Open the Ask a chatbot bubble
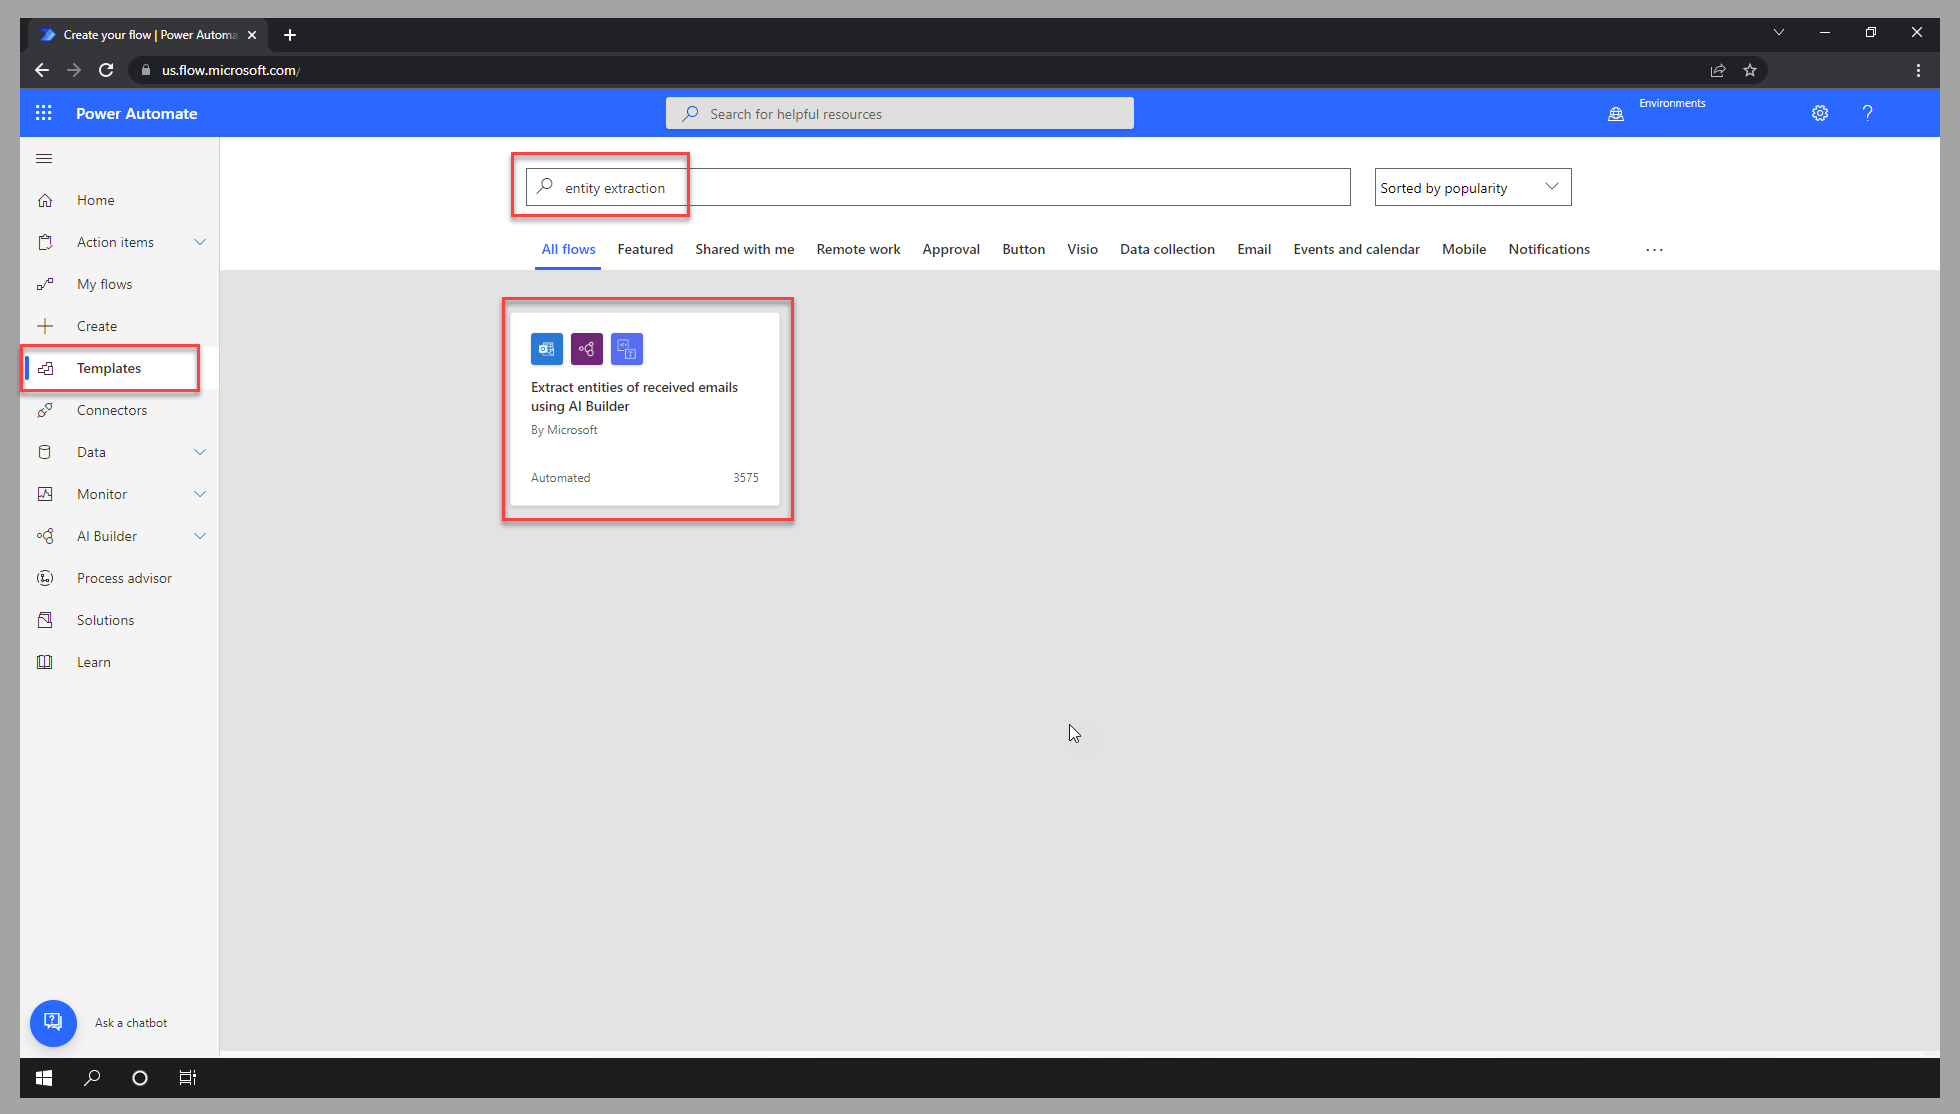Viewport: 1960px width, 1114px height. [x=53, y=1022]
